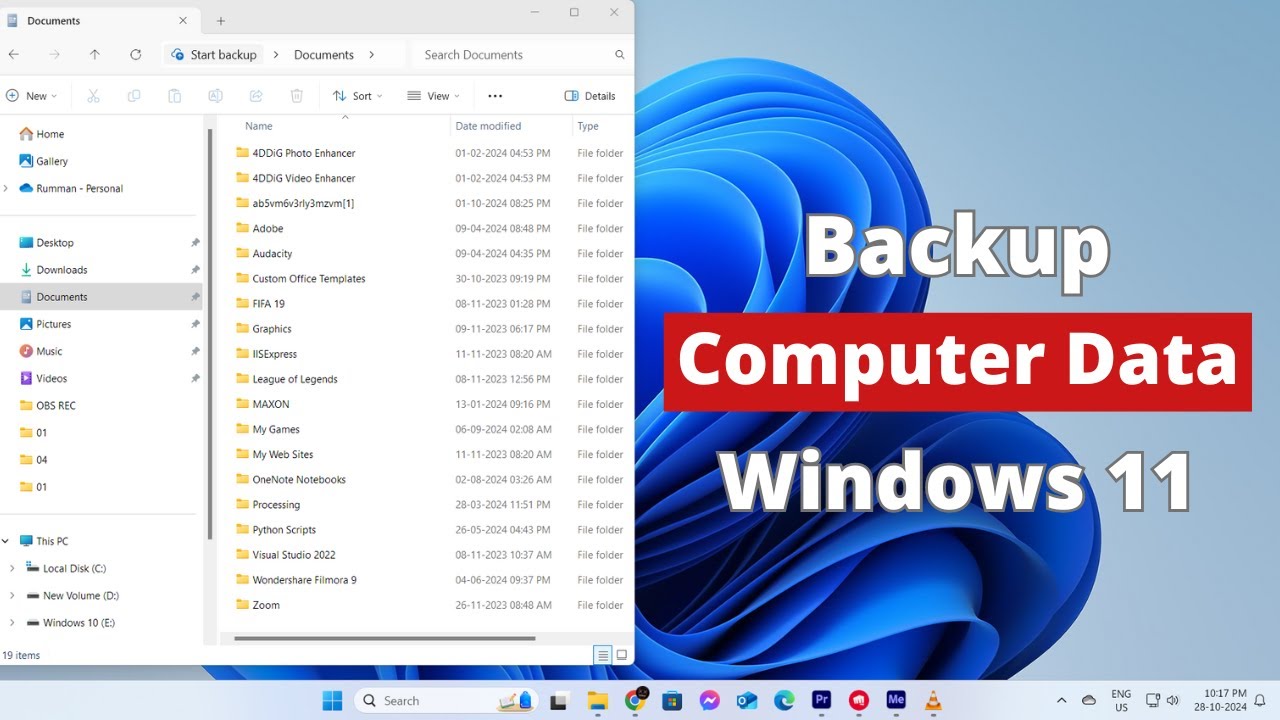Switch to large thumbnails view icon

pyautogui.click(x=622, y=655)
